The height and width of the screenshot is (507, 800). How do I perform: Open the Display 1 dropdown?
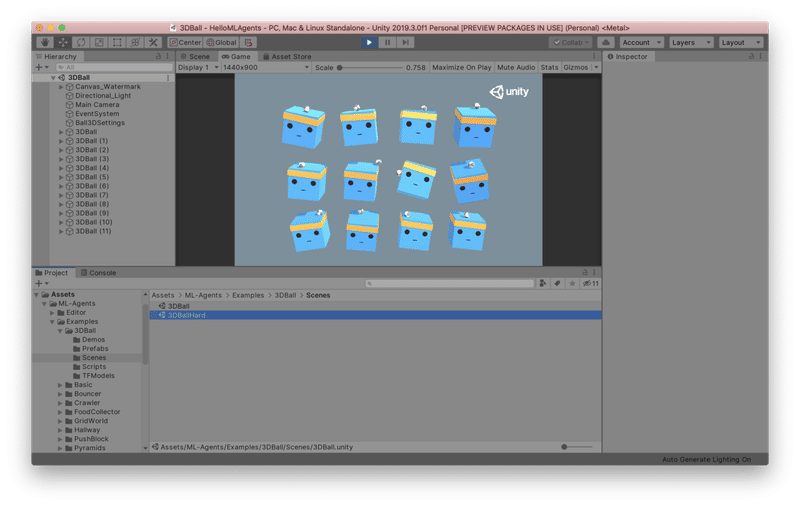(x=198, y=67)
